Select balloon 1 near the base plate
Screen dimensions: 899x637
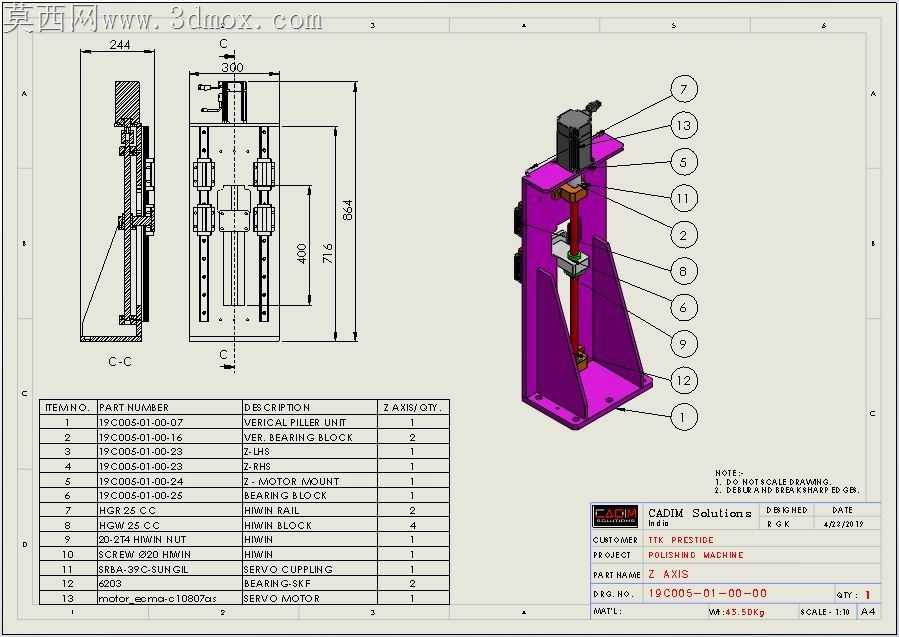(683, 417)
